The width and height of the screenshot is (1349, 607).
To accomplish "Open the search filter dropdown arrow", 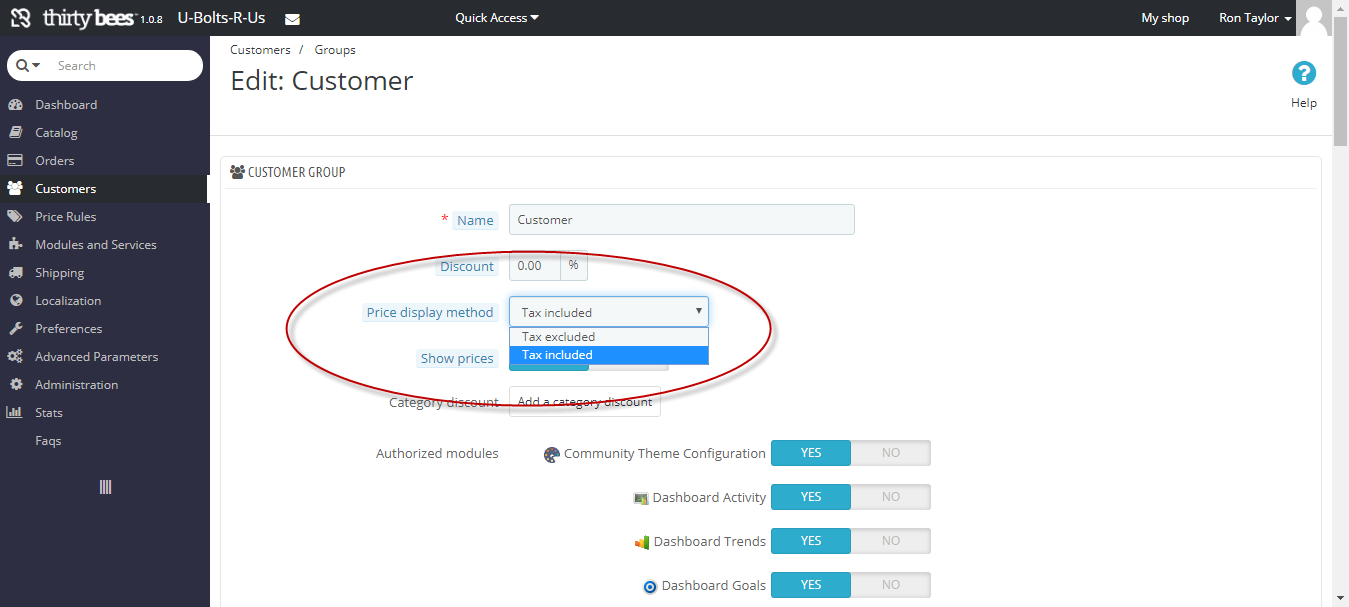I will (x=37, y=66).
